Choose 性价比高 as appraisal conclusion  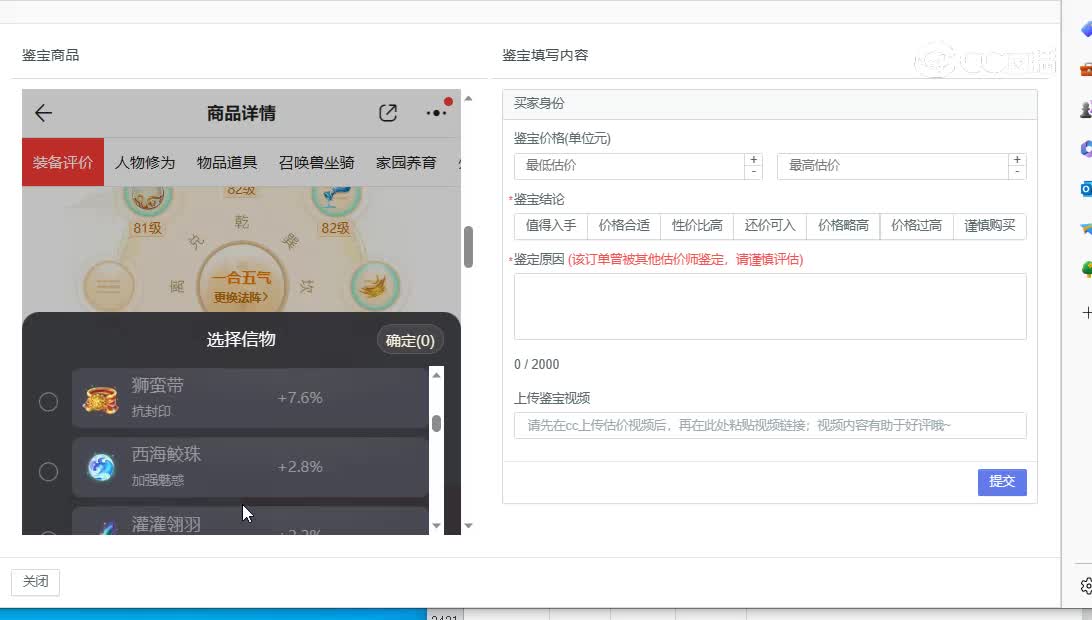coord(697,226)
